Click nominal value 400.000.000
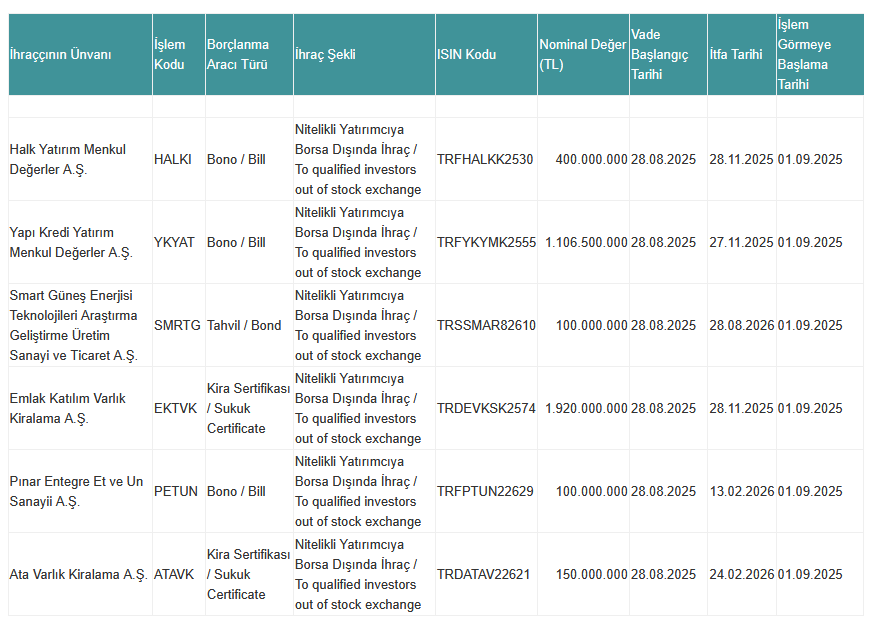This screenshot has height=629, width=876. tap(592, 160)
